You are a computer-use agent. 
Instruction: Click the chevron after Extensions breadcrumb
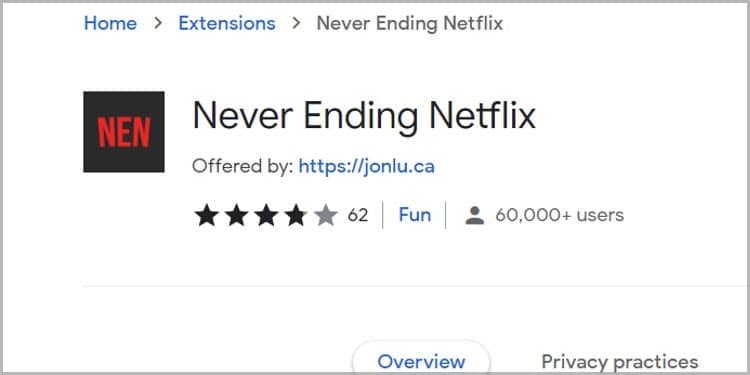297,23
